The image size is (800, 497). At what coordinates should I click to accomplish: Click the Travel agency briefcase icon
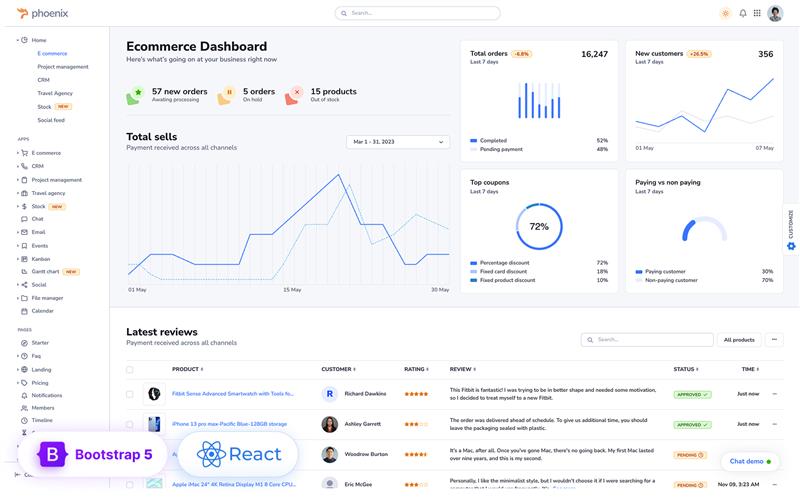pyautogui.click(x=24, y=193)
